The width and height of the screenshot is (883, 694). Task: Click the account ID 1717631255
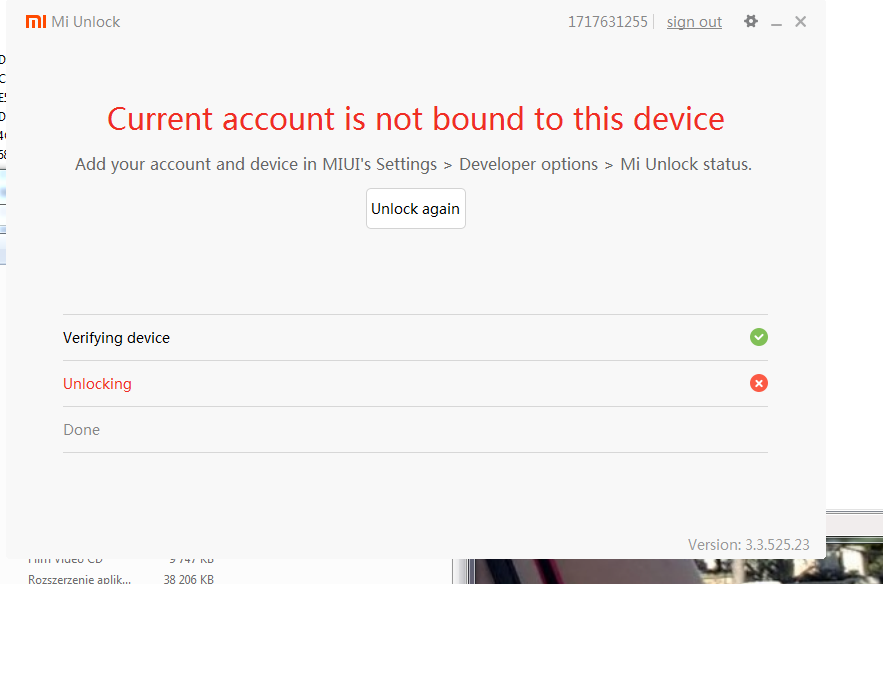[607, 22]
